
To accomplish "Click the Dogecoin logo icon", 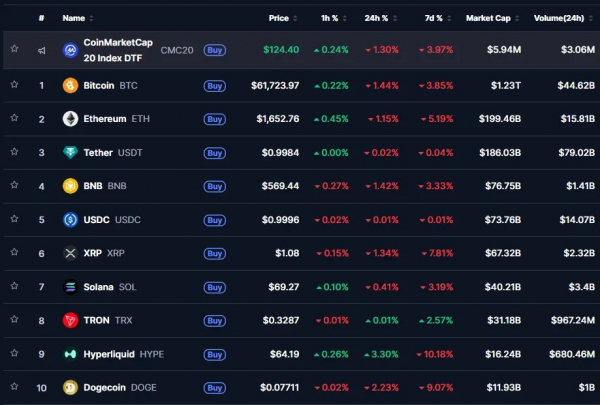I will [70, 387].
